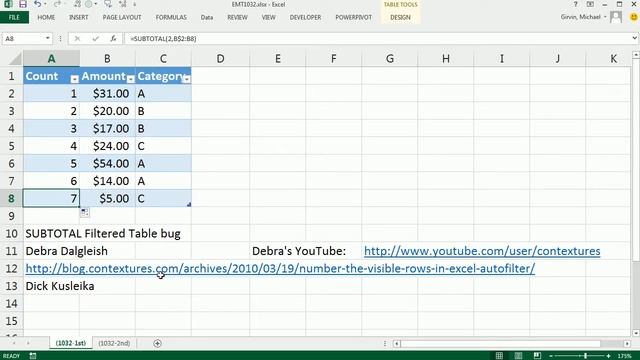Image resolution: width=640 pixels, height=360 pixels.
Task: Open the Count column filter dropdown
Action: click(74, 79)
